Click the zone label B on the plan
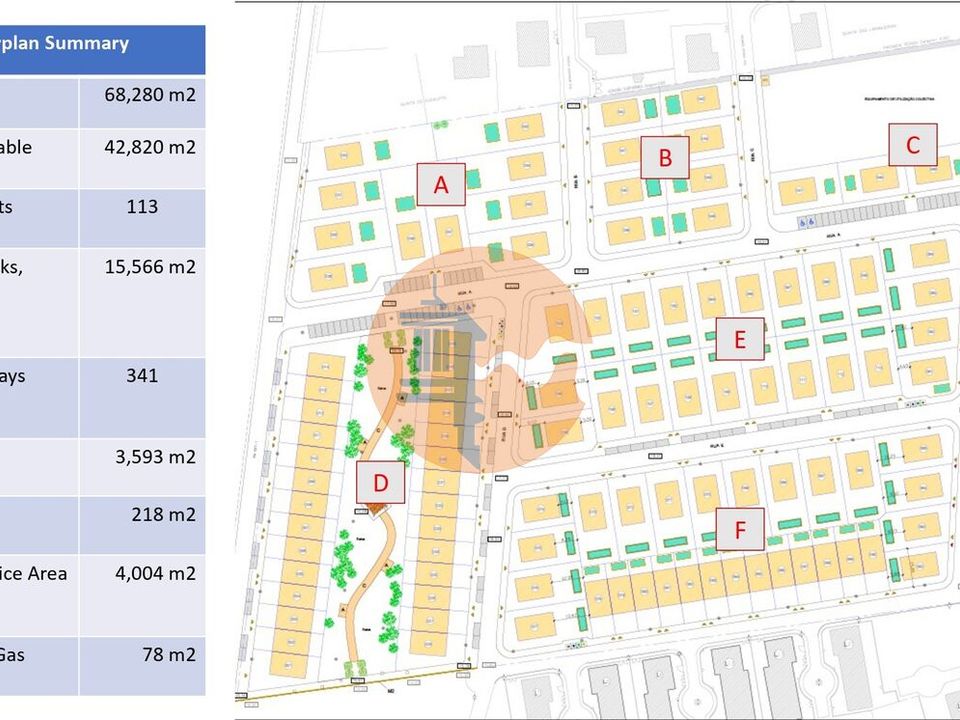Image resolution: width=960 pixels, height=720 pixels. pos(665,157)
